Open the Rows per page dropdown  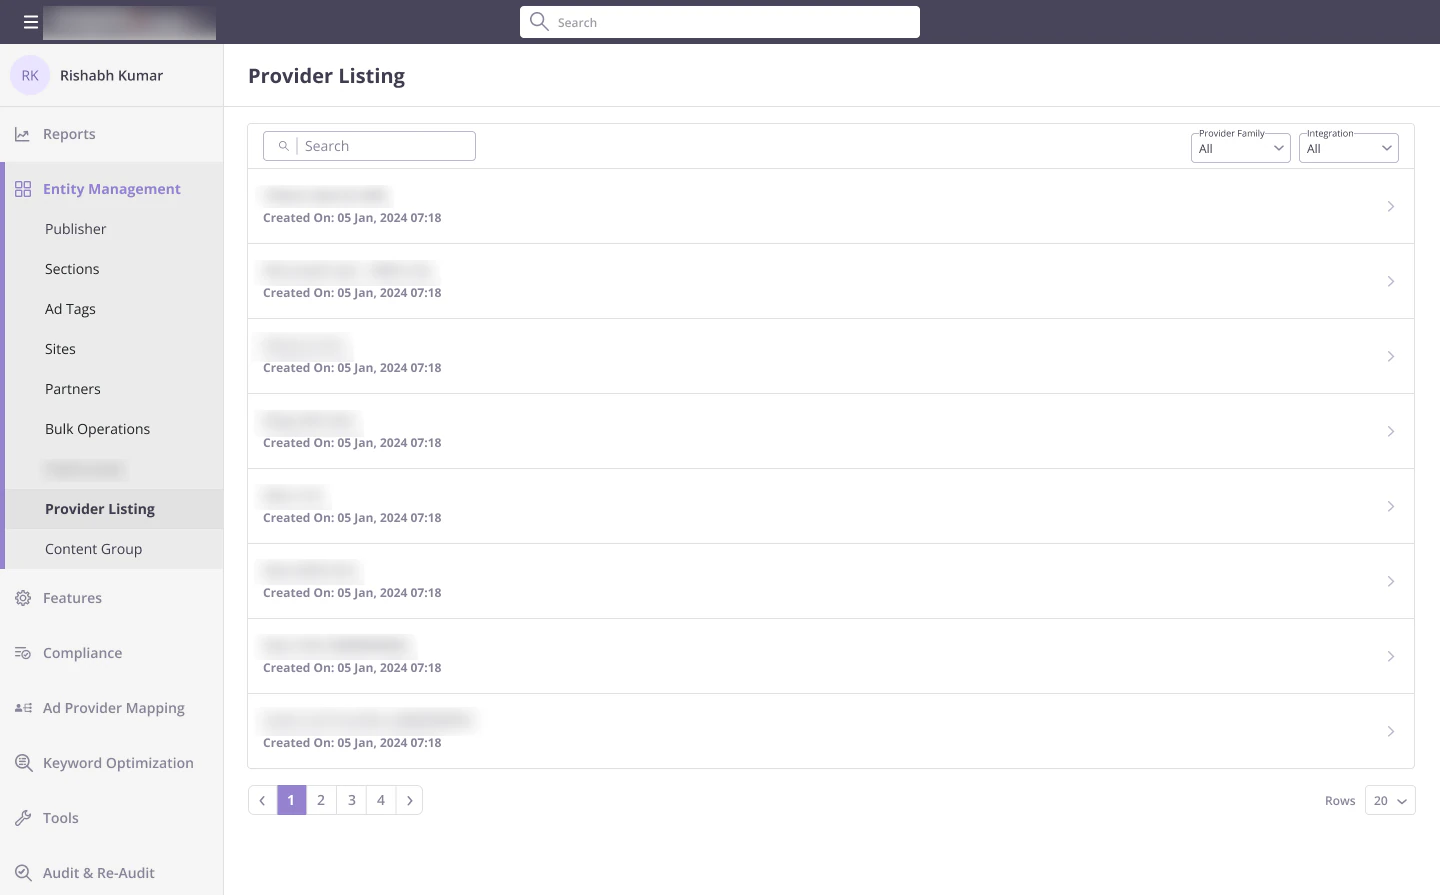(1390, 800)
